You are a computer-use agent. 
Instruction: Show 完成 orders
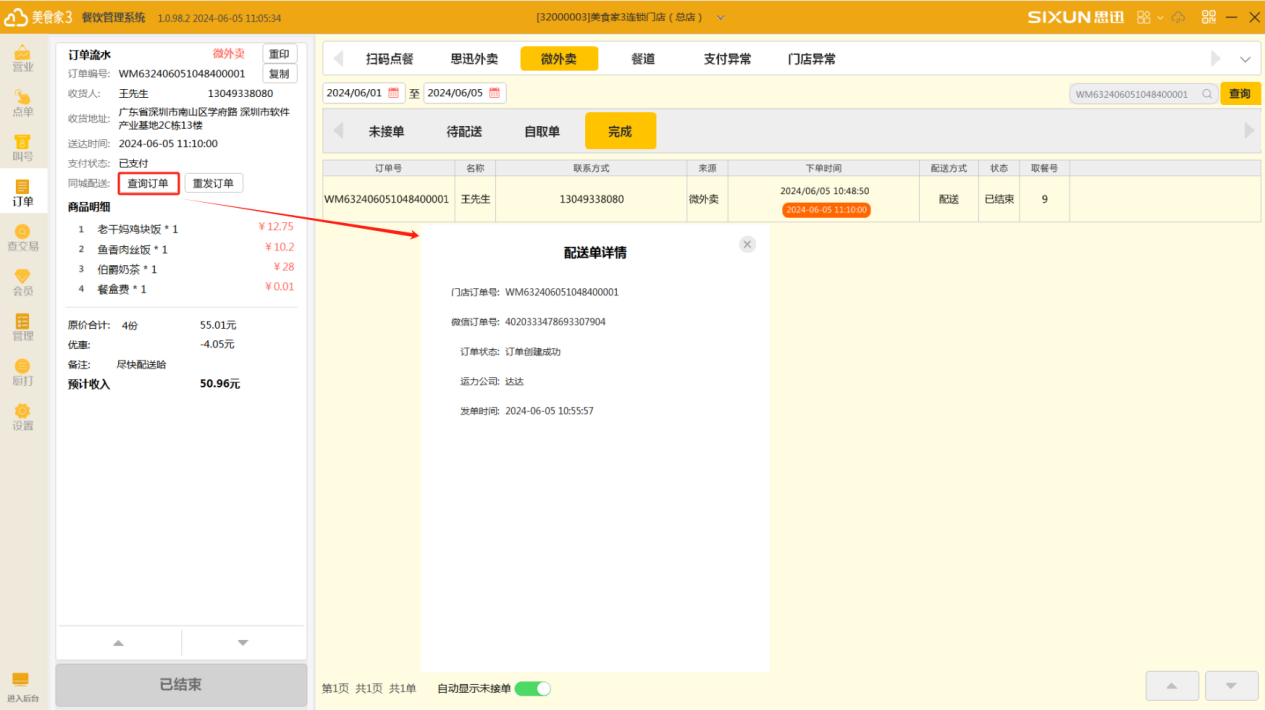coord(620,131)
